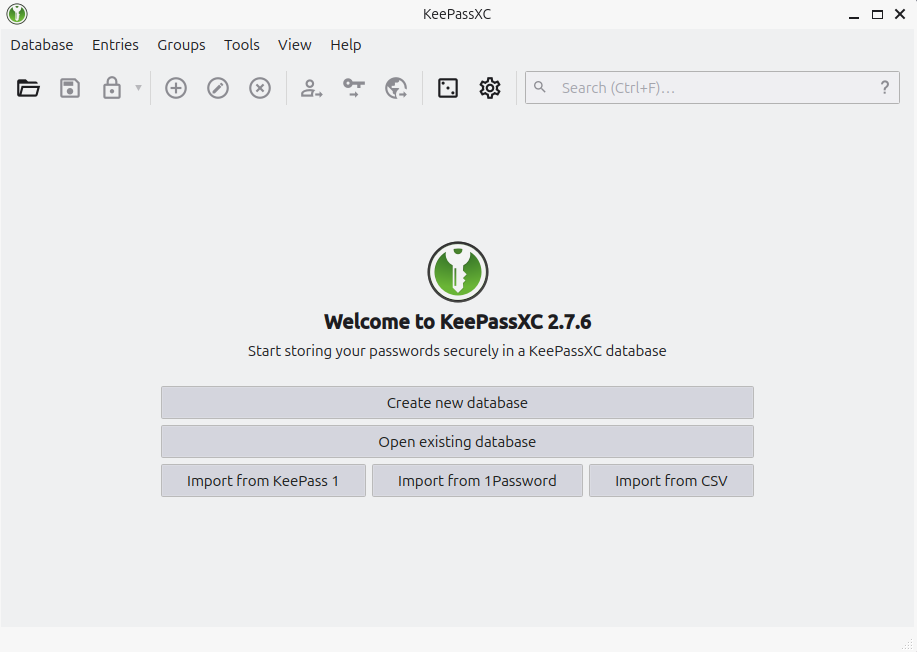Click Create new database

pos(457,402)
